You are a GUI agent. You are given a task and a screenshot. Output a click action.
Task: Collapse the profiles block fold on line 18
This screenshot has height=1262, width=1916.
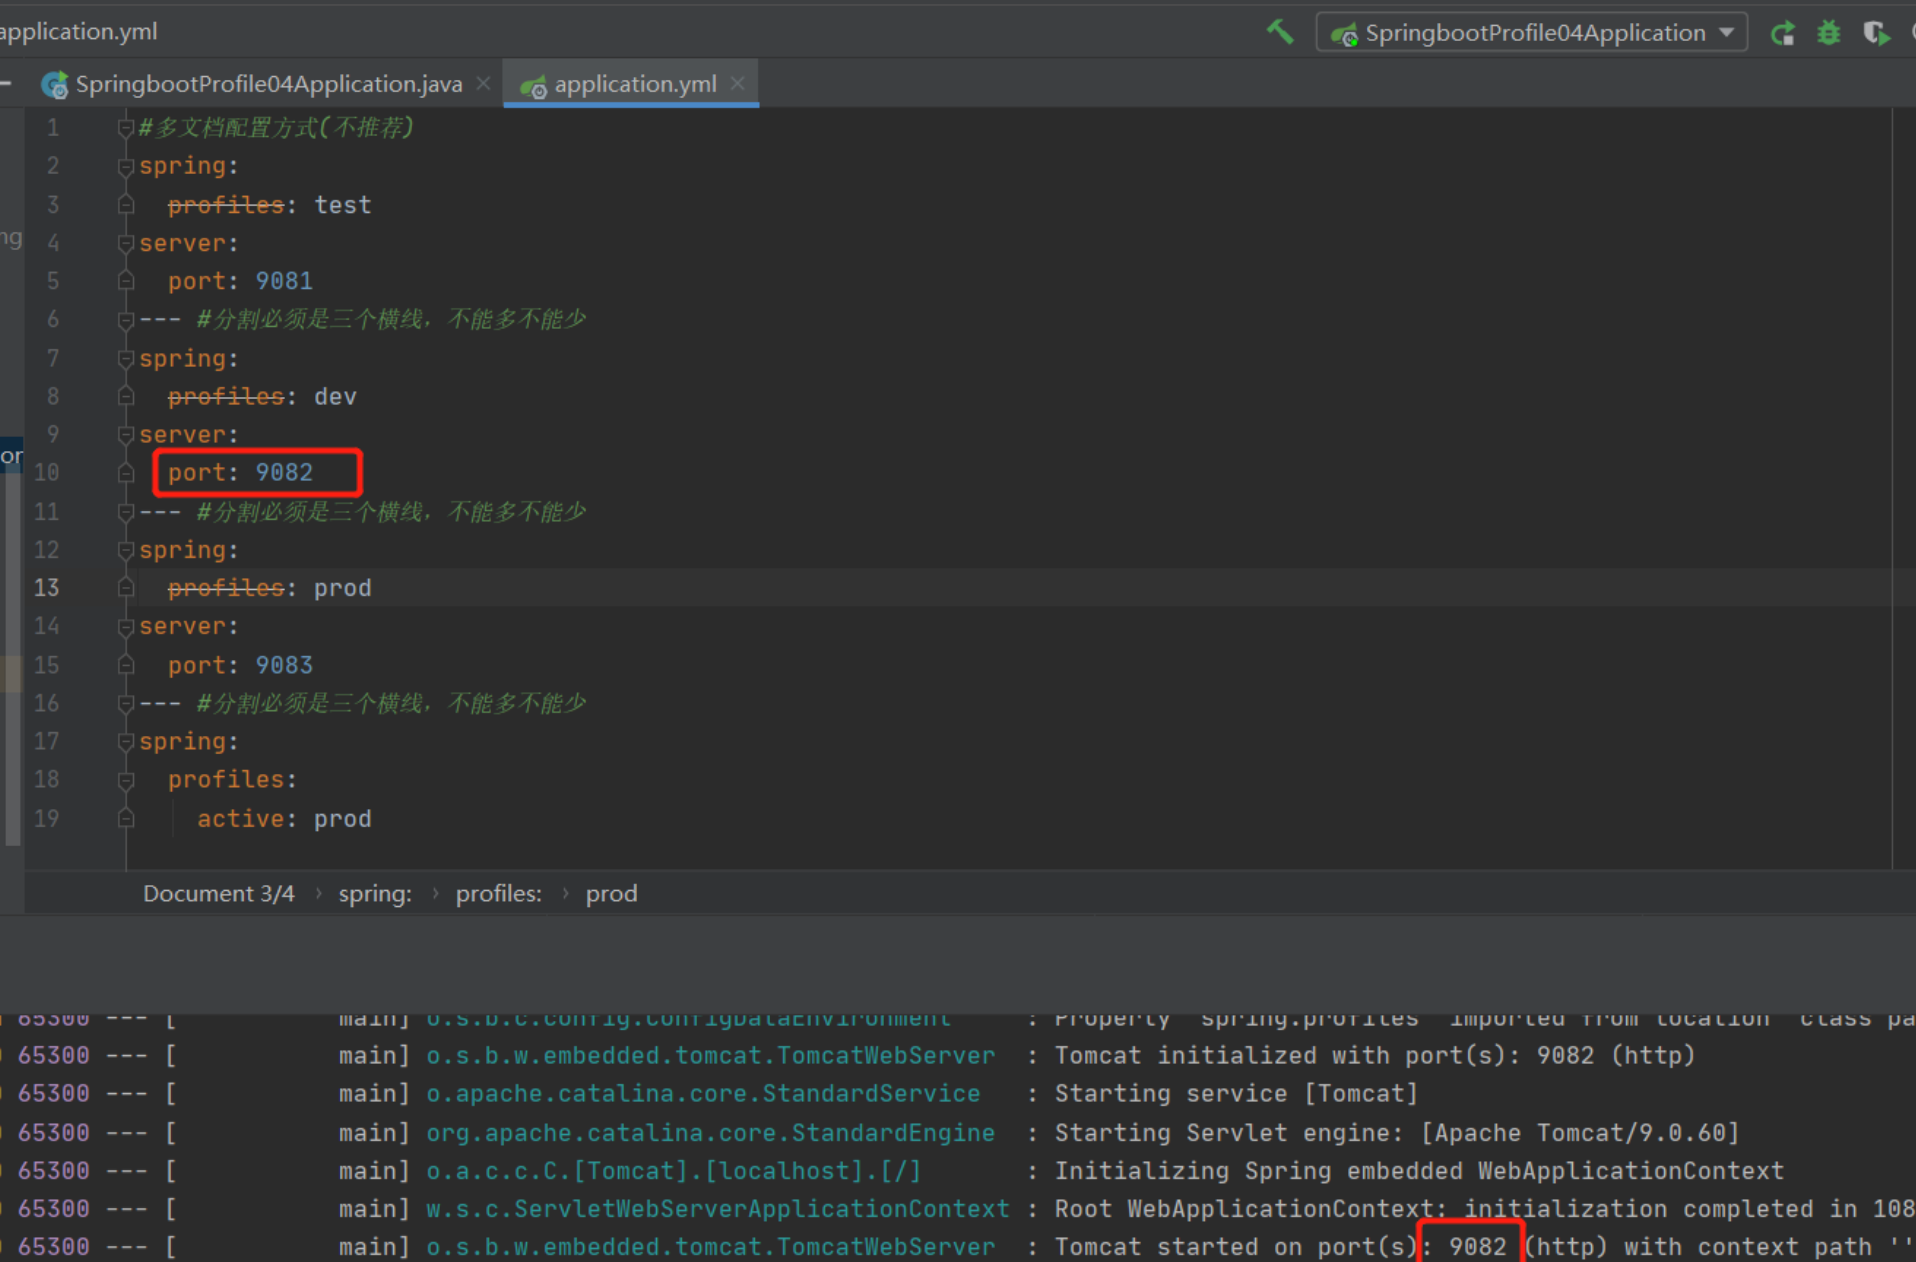(x=126, y=780)
